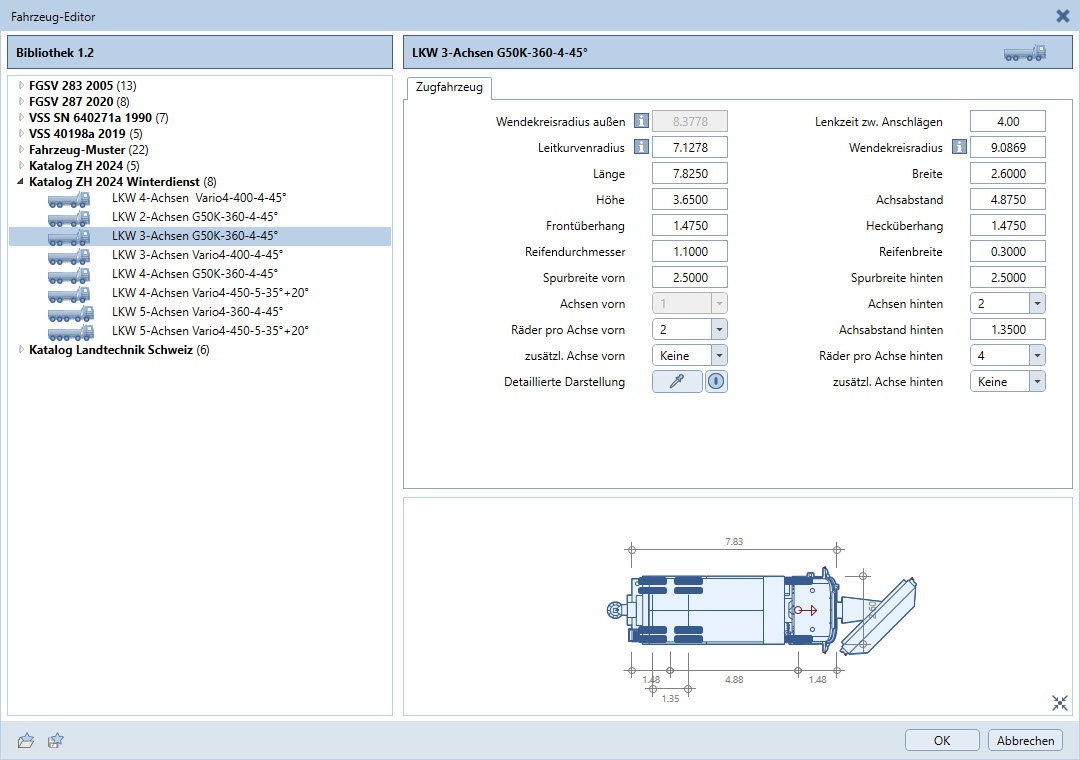Toggle the round detailed display switch
This screenshot has height=760, width=1080.
click(x=716, y=381)
